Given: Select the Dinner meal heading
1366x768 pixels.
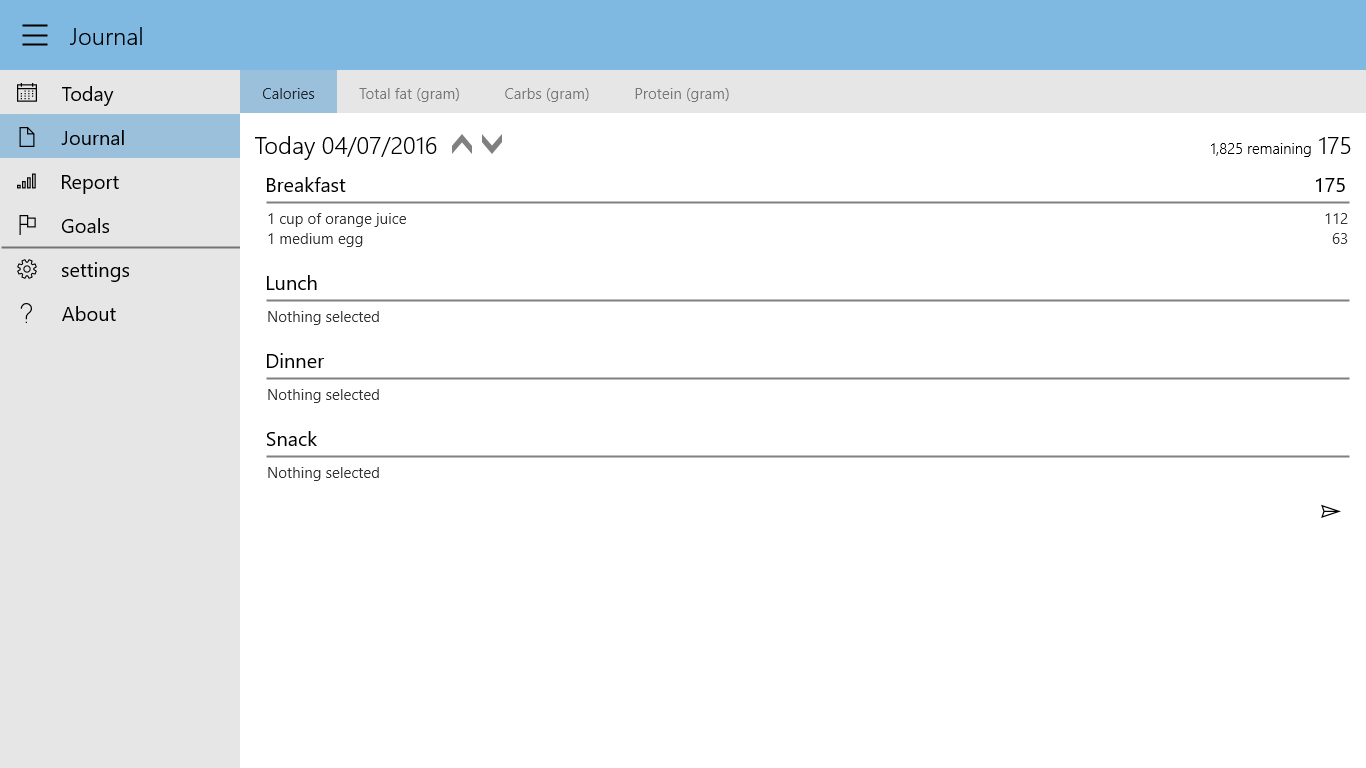Looking at the screenshot, I should (x=295, y=361).
